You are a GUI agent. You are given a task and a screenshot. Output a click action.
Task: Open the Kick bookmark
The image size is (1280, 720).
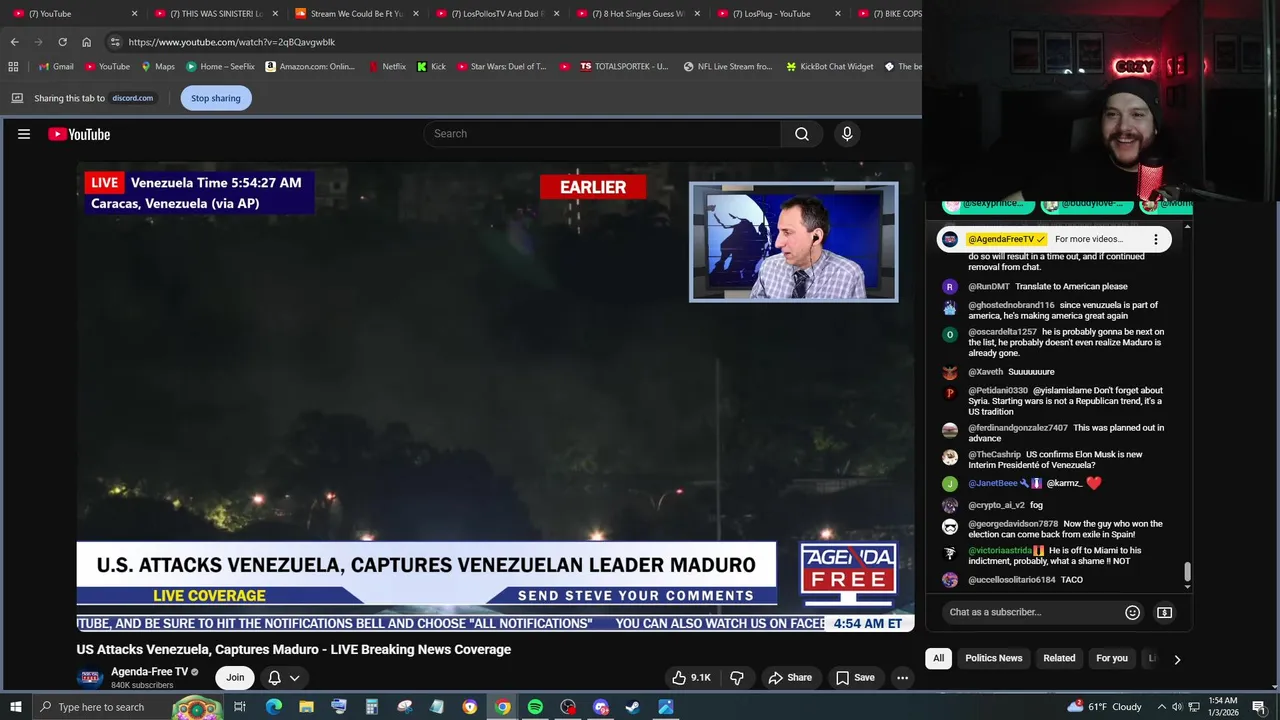pyautogui.click(x=431, y=67)
